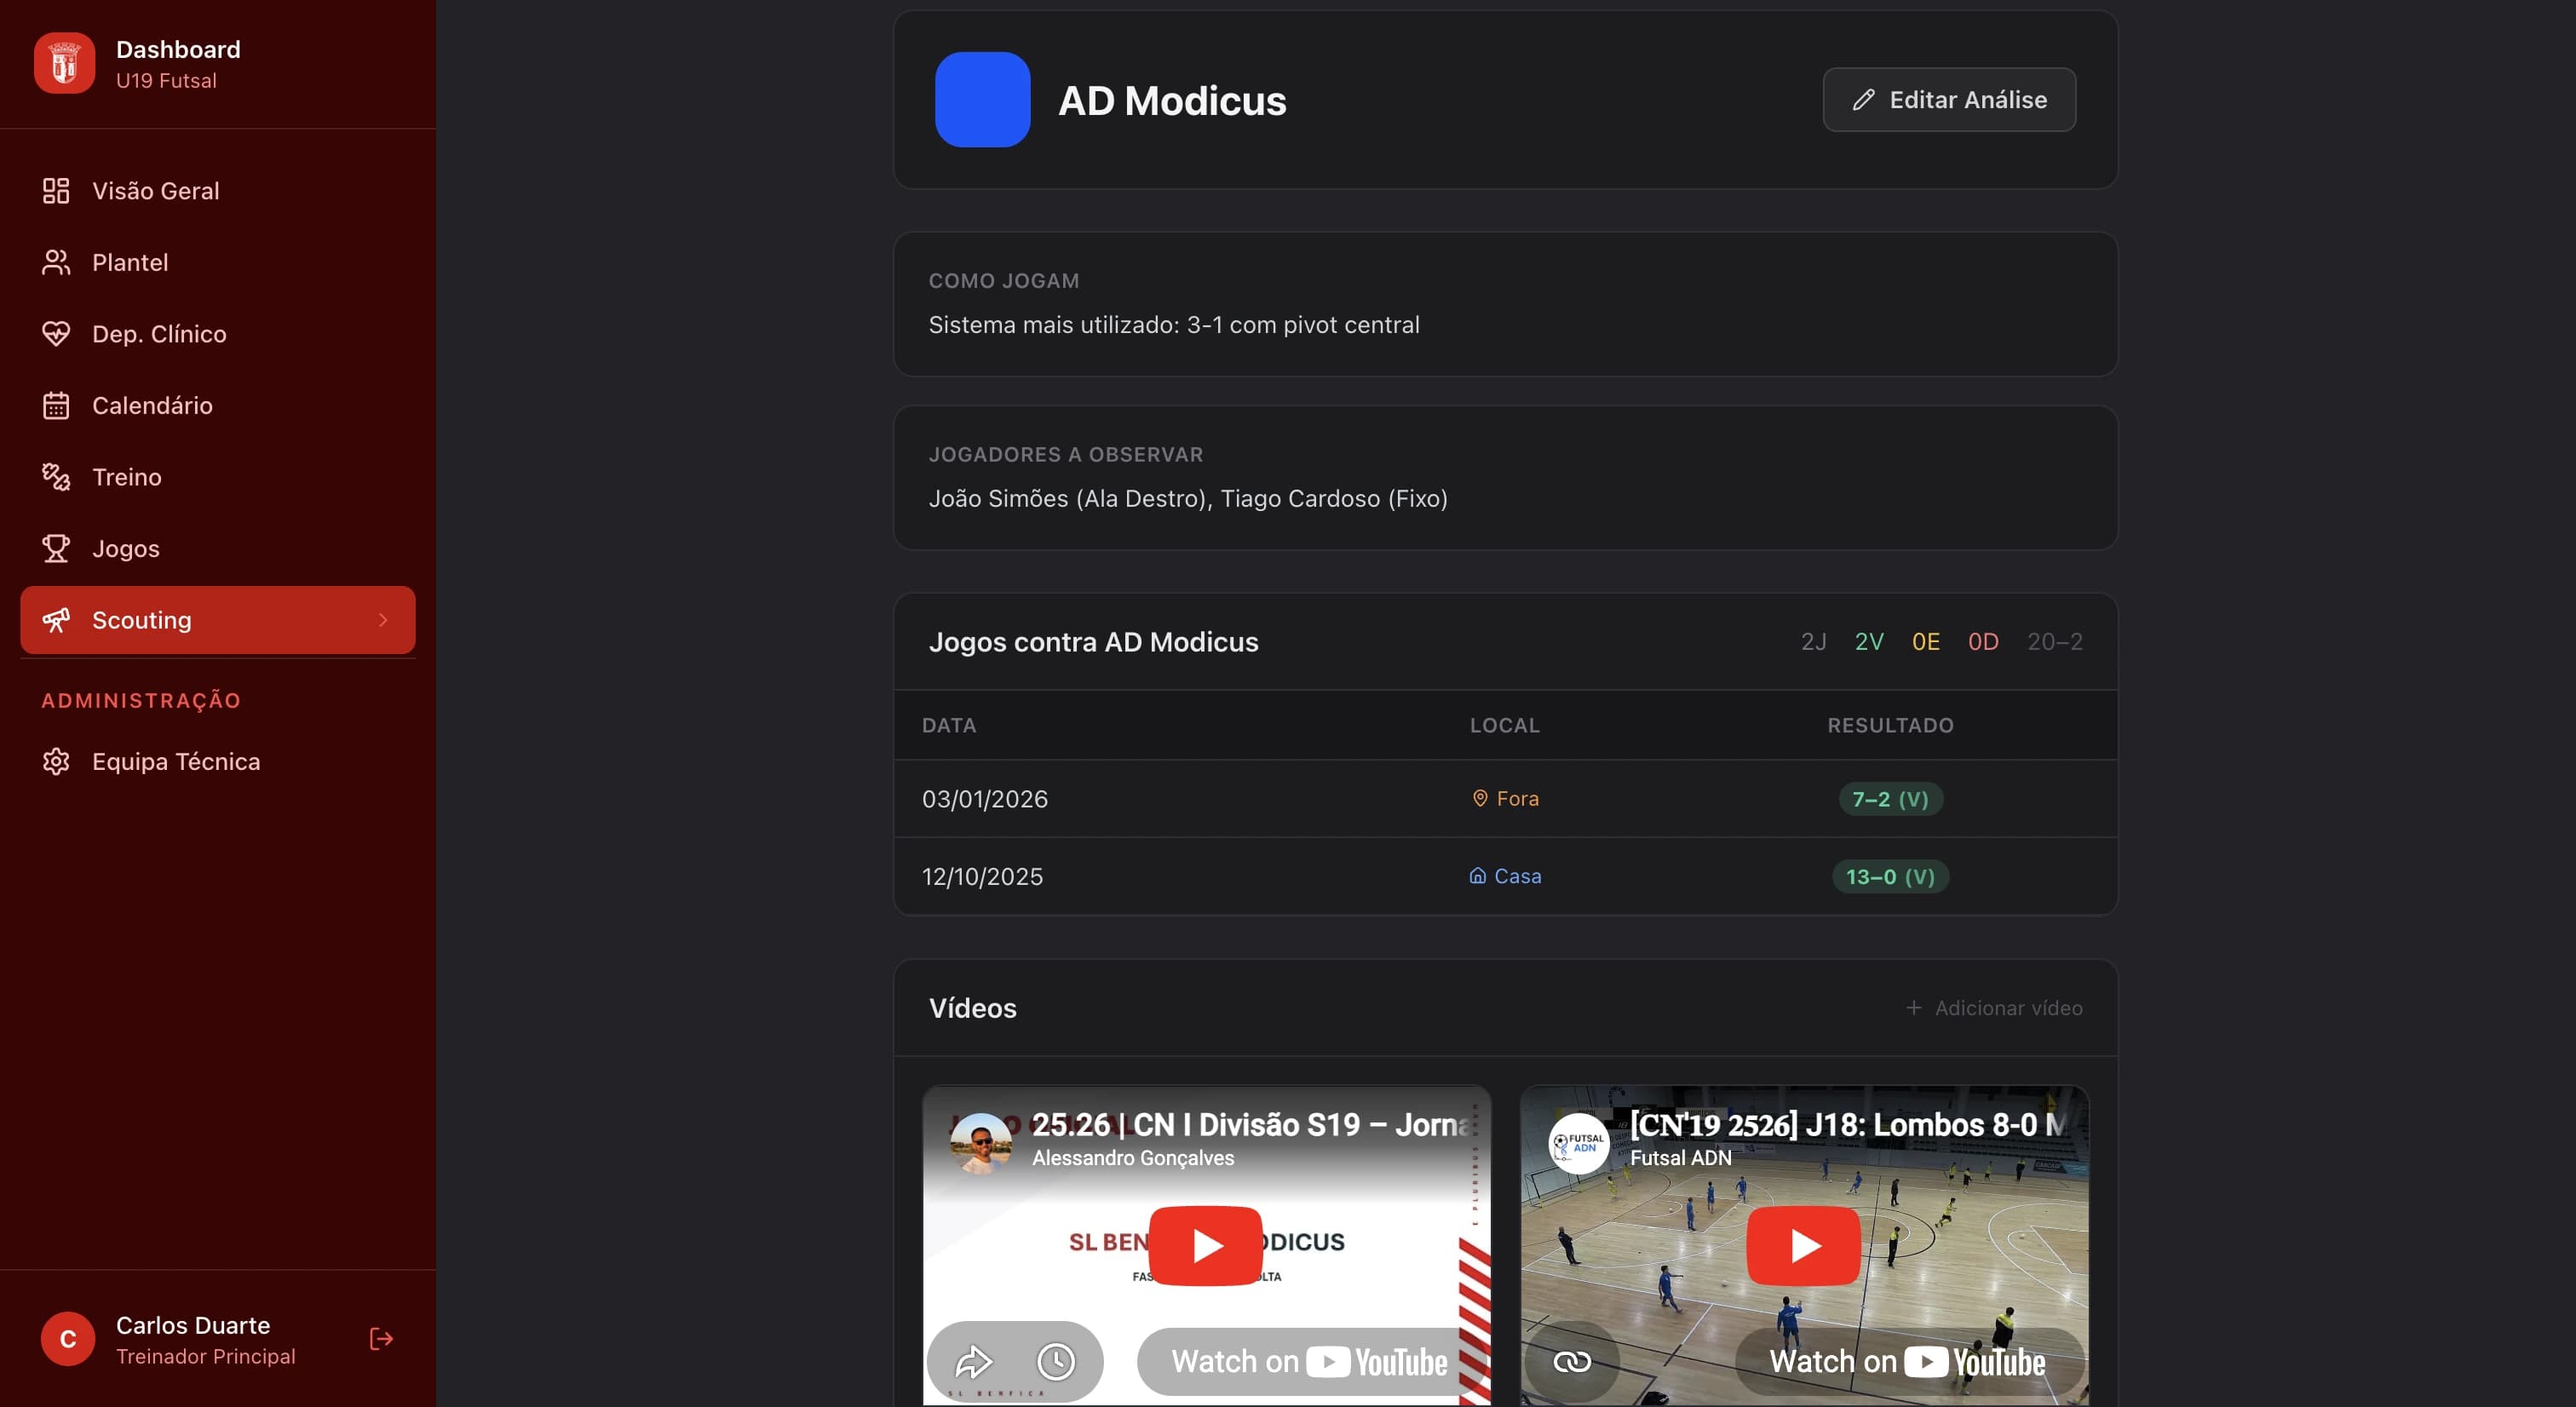Click the Dashboard U19 Futsal title
2576x1407 pixels.
(x=178, y=64)
